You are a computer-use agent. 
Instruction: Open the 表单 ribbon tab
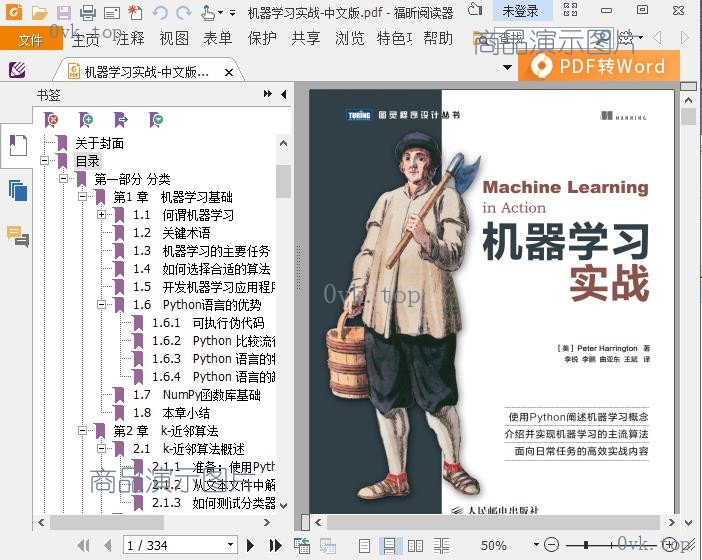coord(218,38)
